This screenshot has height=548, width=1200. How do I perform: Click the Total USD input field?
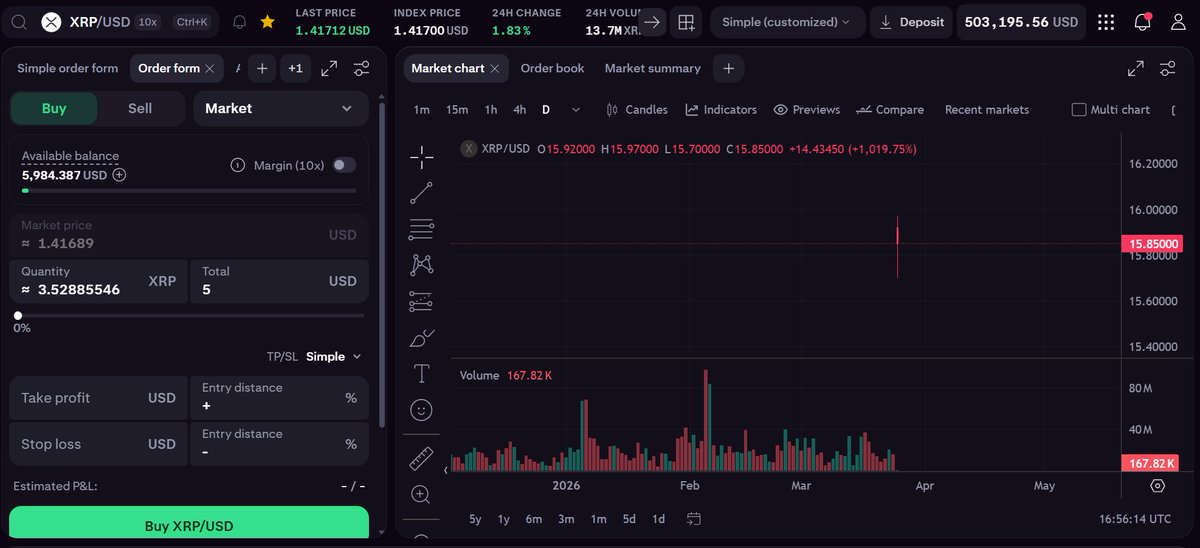coord(279,281)
